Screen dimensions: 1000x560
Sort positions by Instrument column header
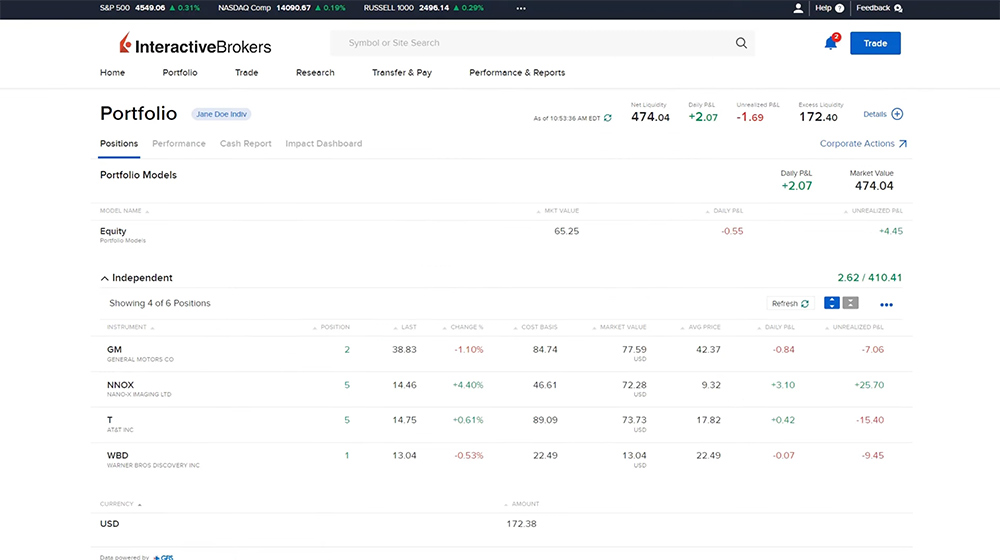coord(127,327)
